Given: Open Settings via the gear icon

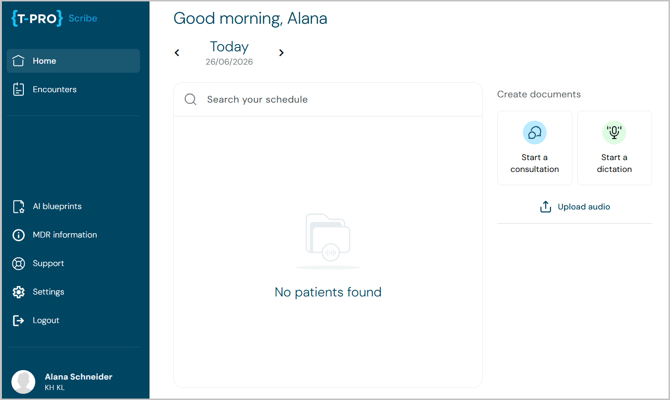Looking at the screenshot, I should click(x=18, y=292).
